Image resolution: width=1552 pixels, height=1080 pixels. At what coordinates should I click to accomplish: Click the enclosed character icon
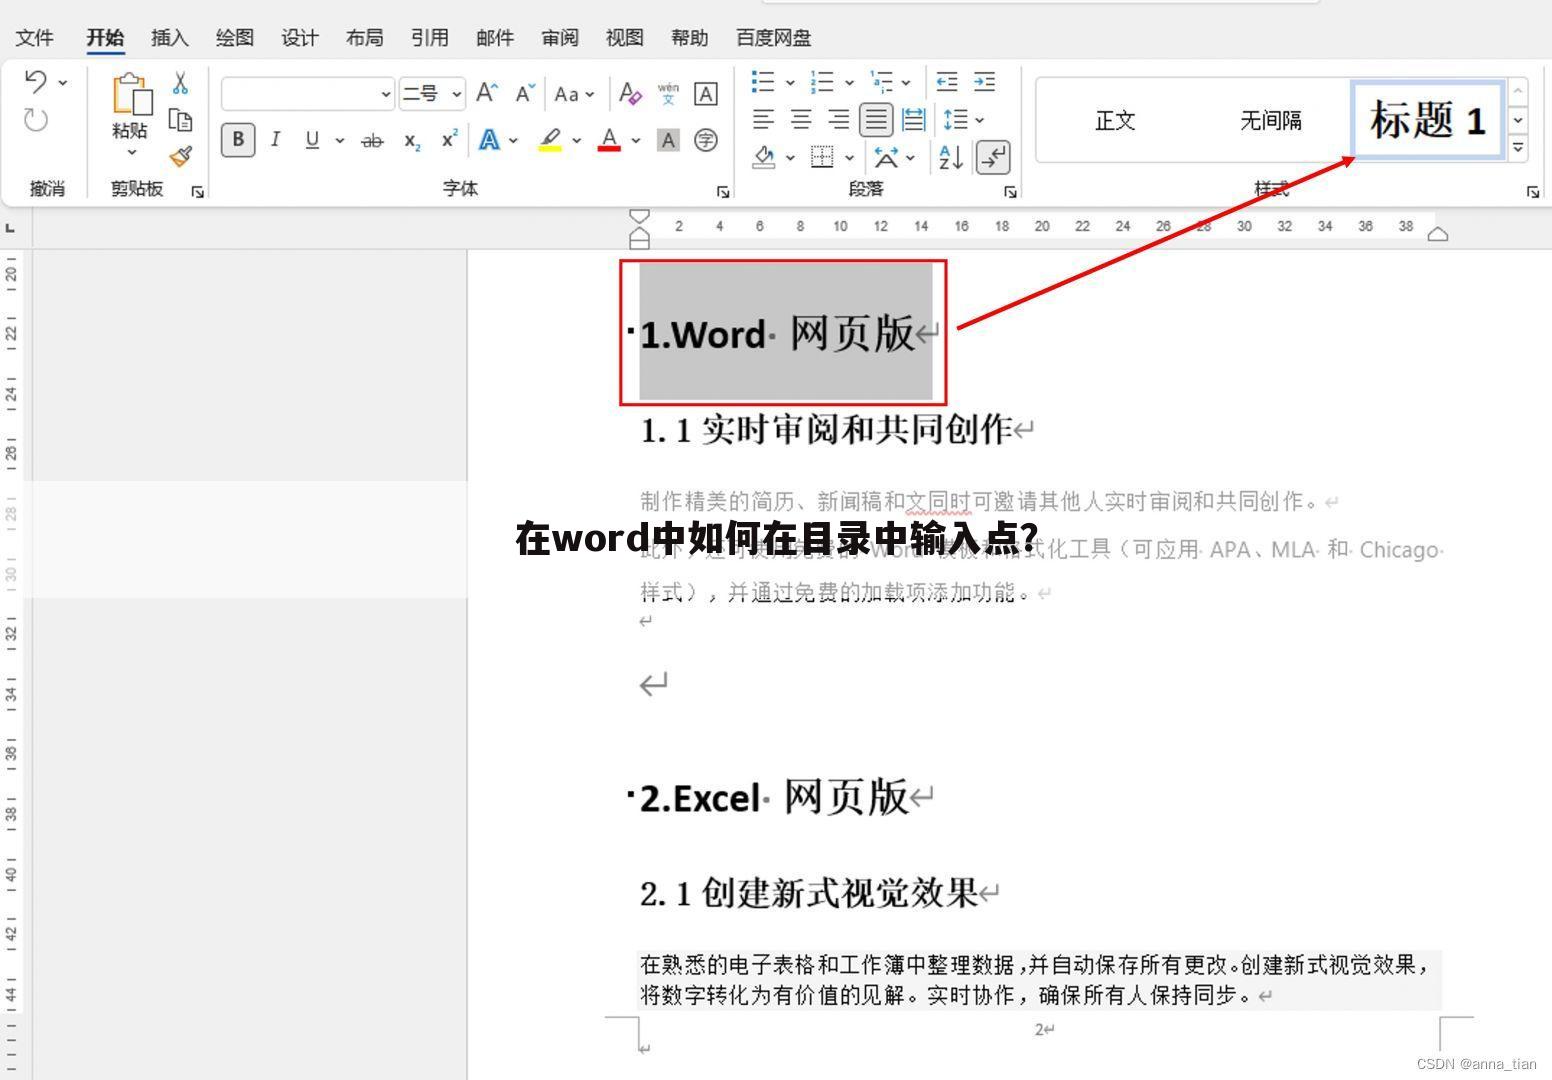pyautogui.click(x=706, y=140)
